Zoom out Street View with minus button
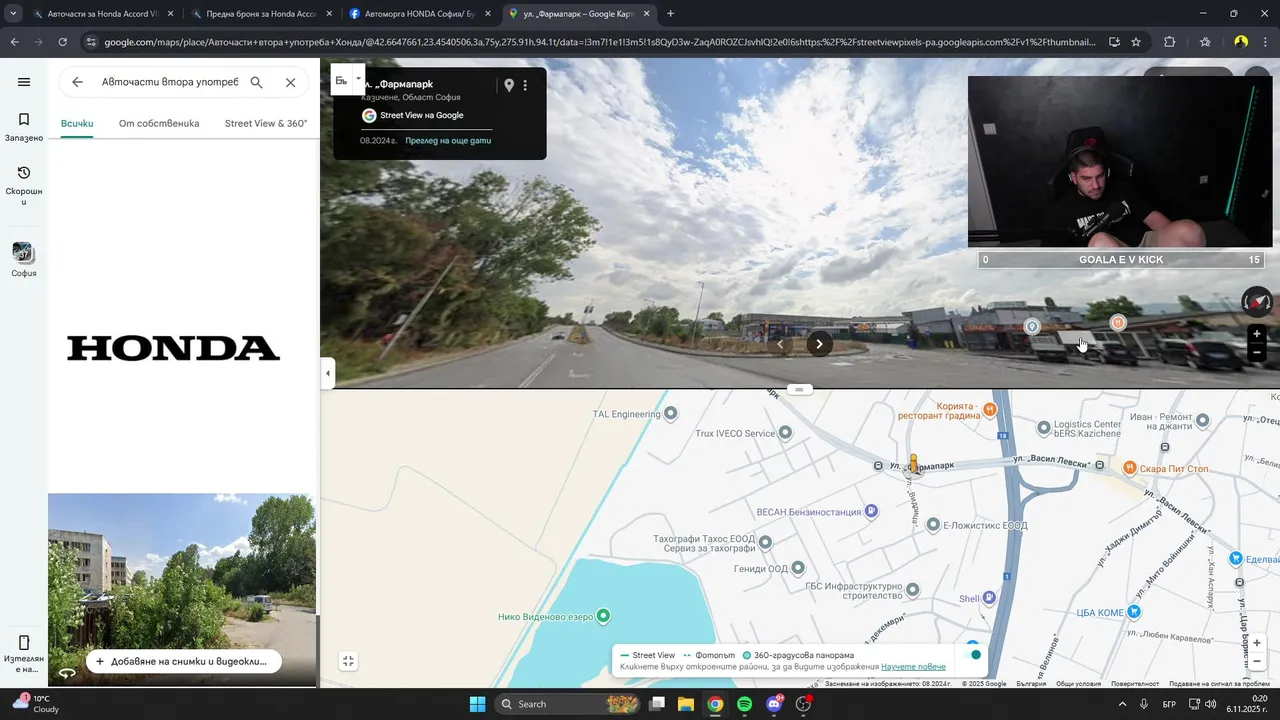 click(x=1257, y=352)
